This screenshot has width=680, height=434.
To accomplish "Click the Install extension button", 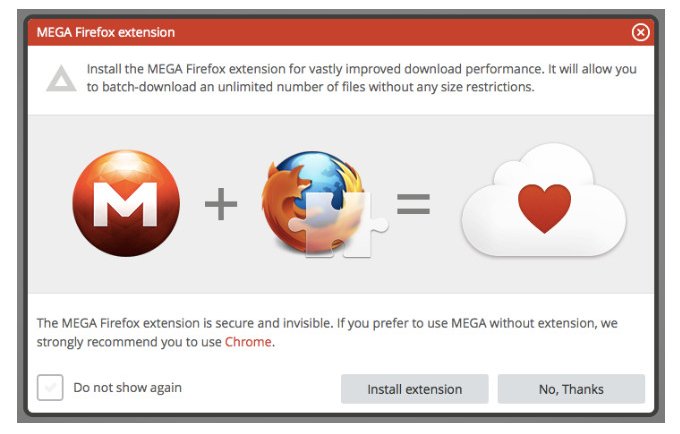I will point(415,389).
